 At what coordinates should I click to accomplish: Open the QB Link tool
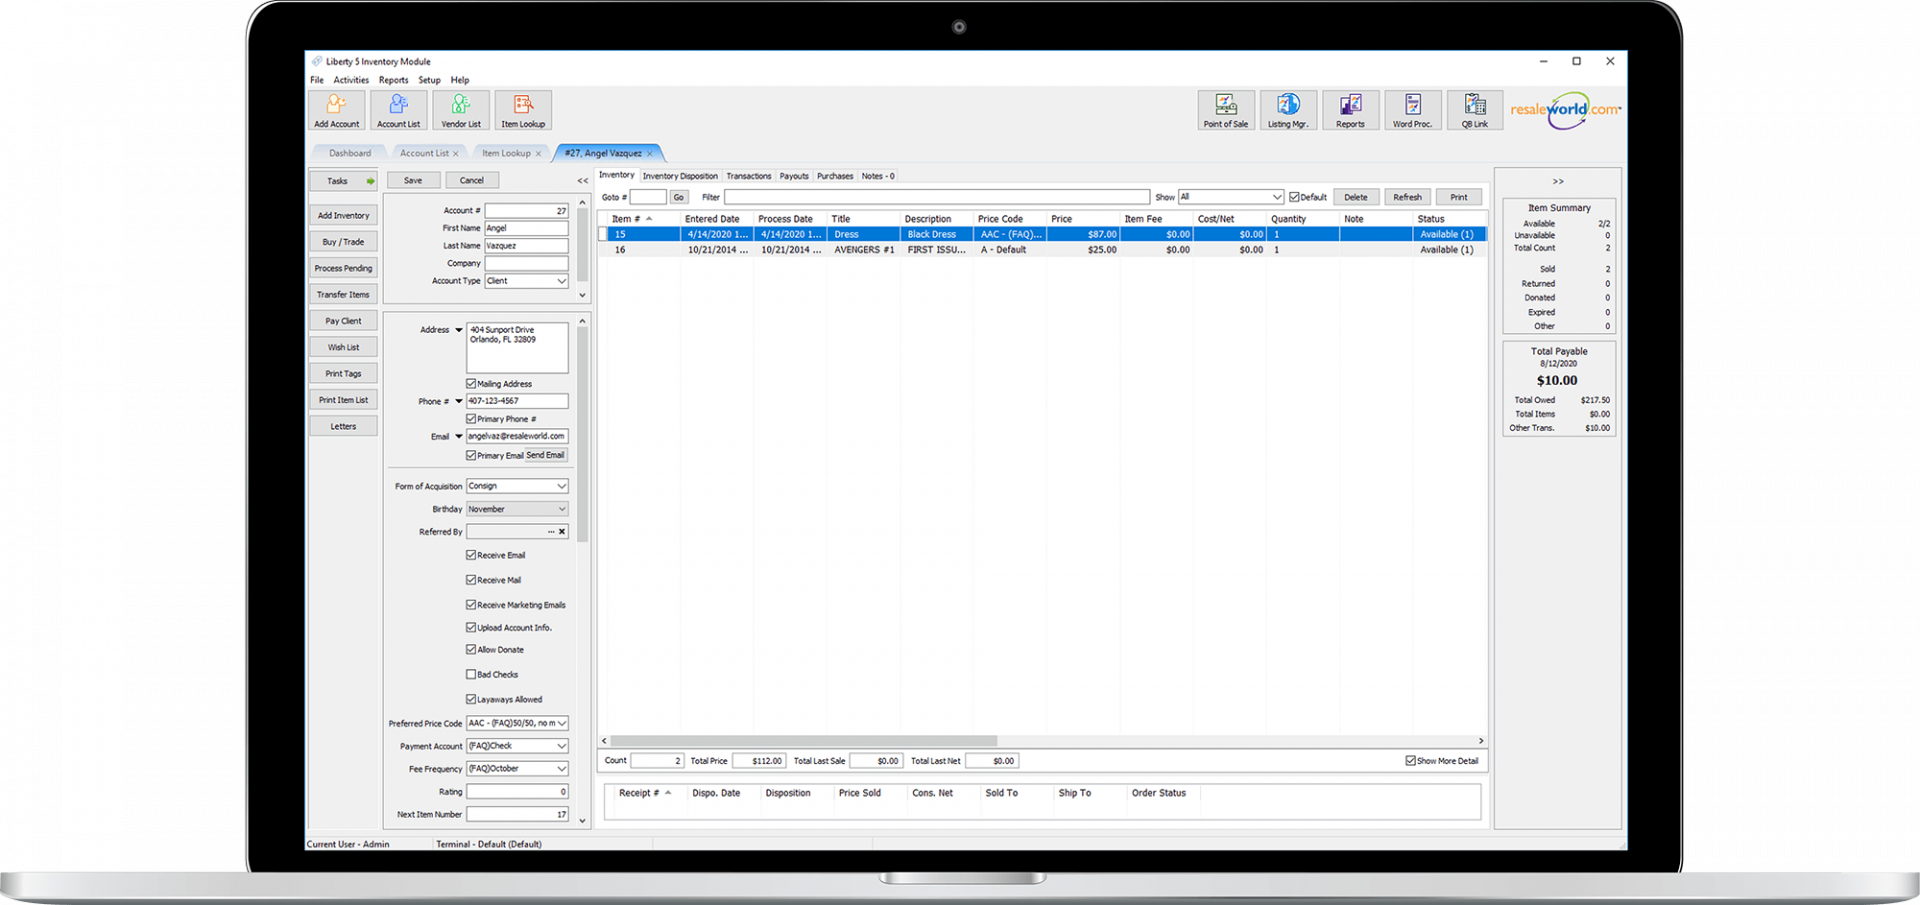coord(1474,110)
